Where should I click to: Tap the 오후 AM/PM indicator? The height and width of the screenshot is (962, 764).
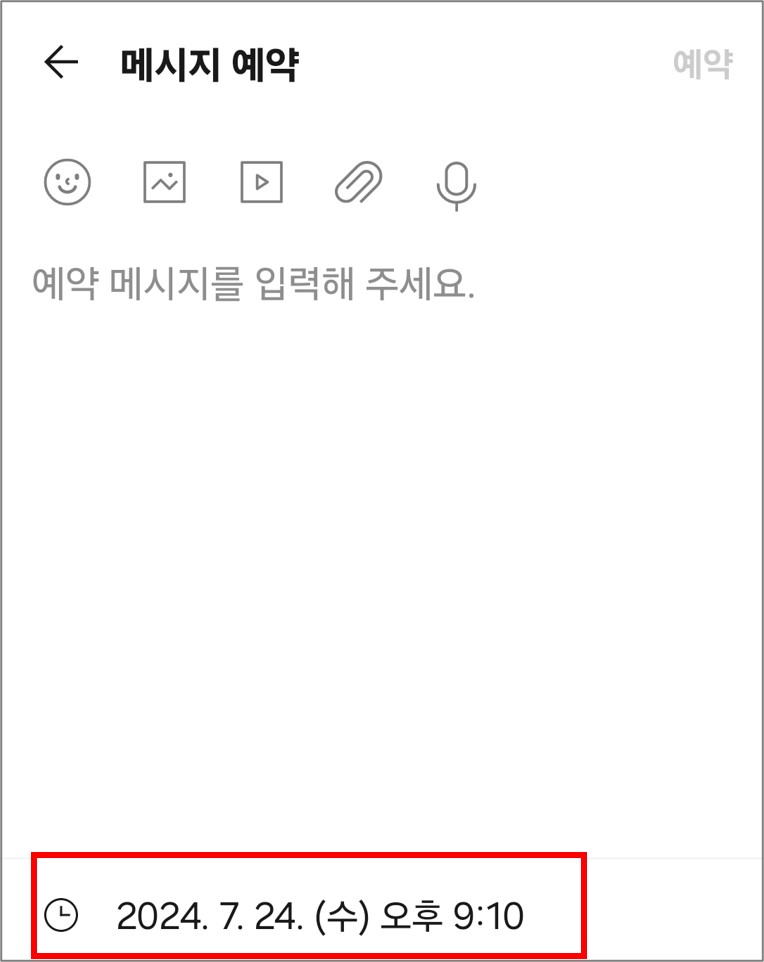tap(412, 915)
